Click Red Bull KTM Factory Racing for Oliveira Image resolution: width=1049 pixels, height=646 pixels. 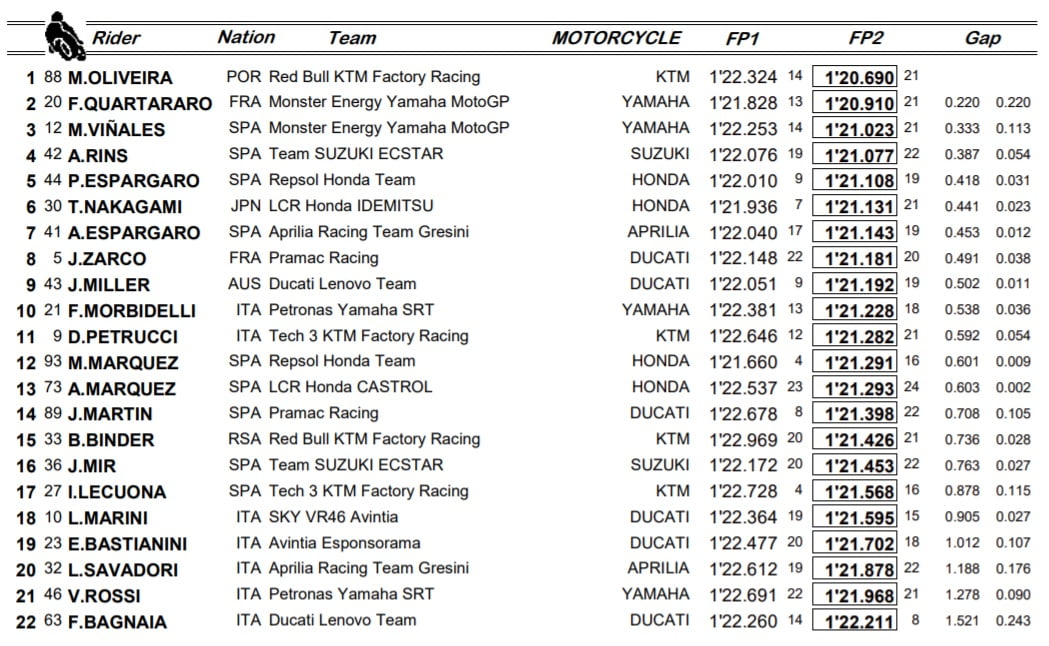(374, 76)
